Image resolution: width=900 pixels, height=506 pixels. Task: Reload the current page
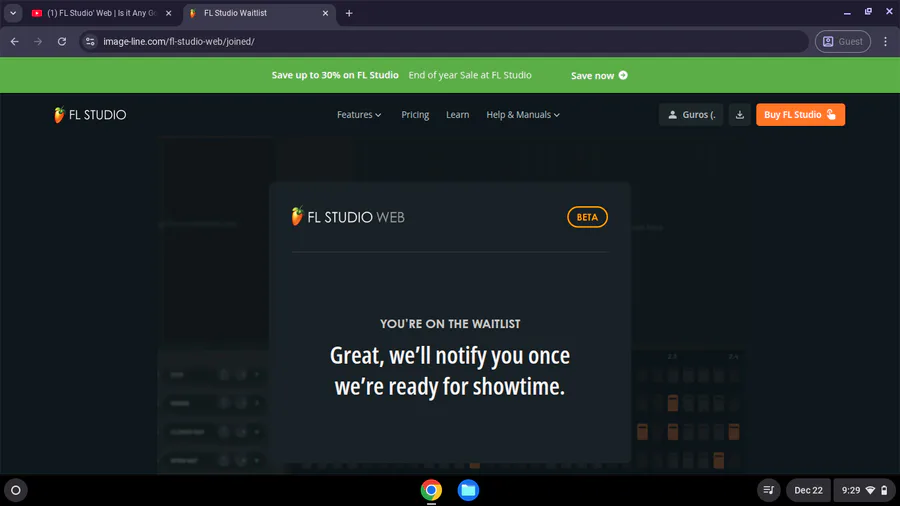click(x=62, y=41)
